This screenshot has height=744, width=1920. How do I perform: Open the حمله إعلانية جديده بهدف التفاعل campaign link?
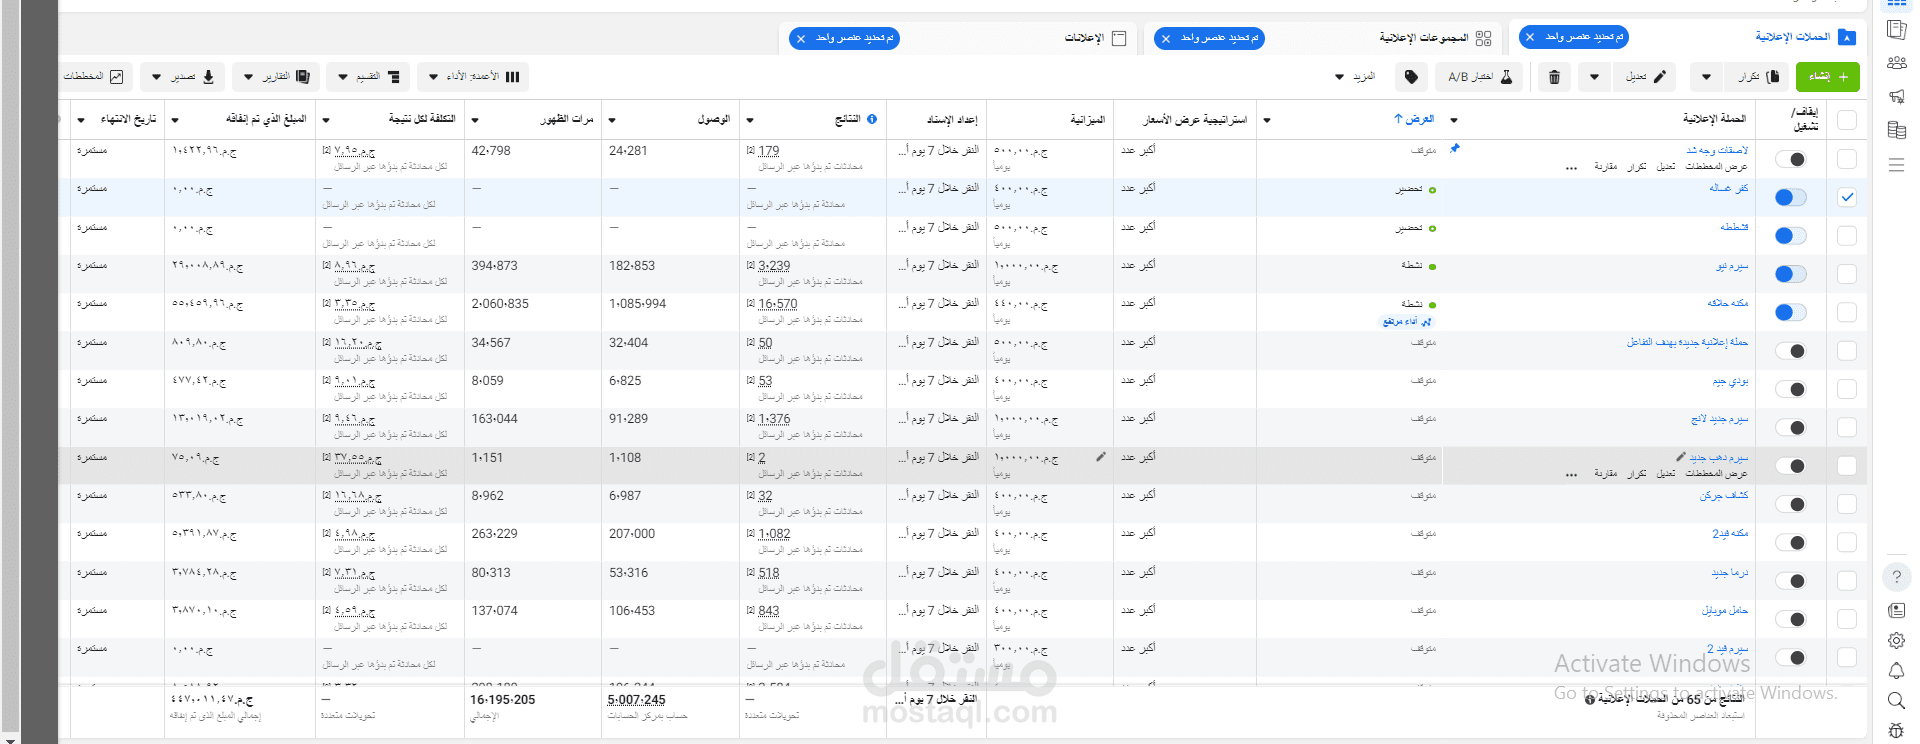[x=1687, y=342]
